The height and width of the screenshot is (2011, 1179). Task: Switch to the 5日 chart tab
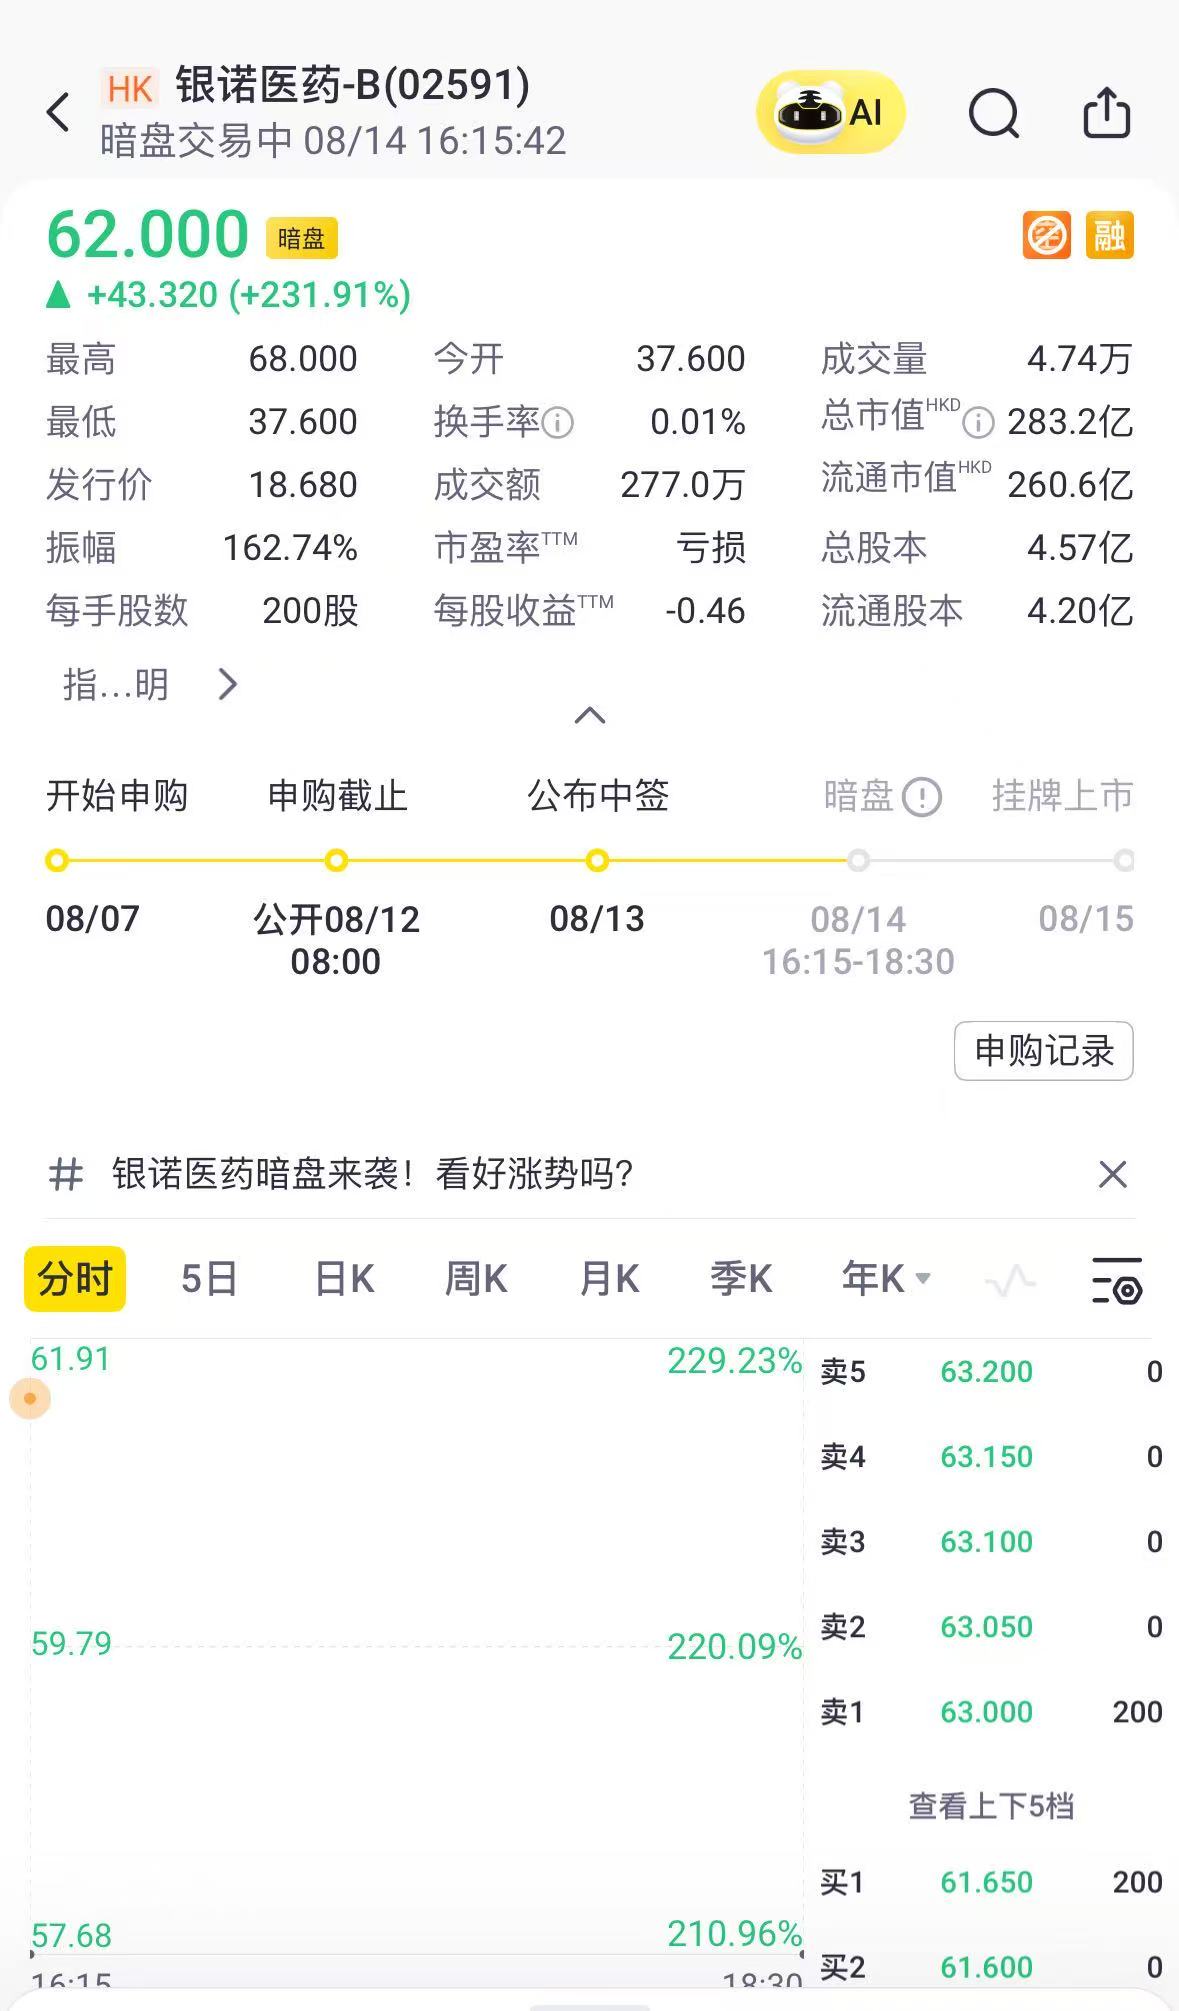[209, 1279]
